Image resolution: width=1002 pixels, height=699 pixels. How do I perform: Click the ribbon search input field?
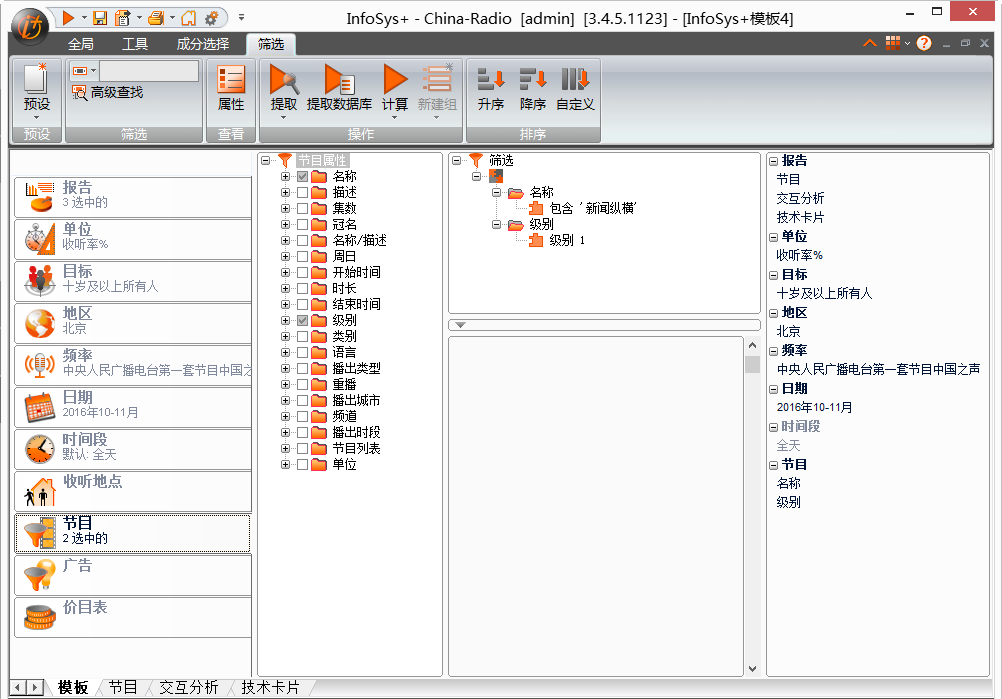pos(149,71)
